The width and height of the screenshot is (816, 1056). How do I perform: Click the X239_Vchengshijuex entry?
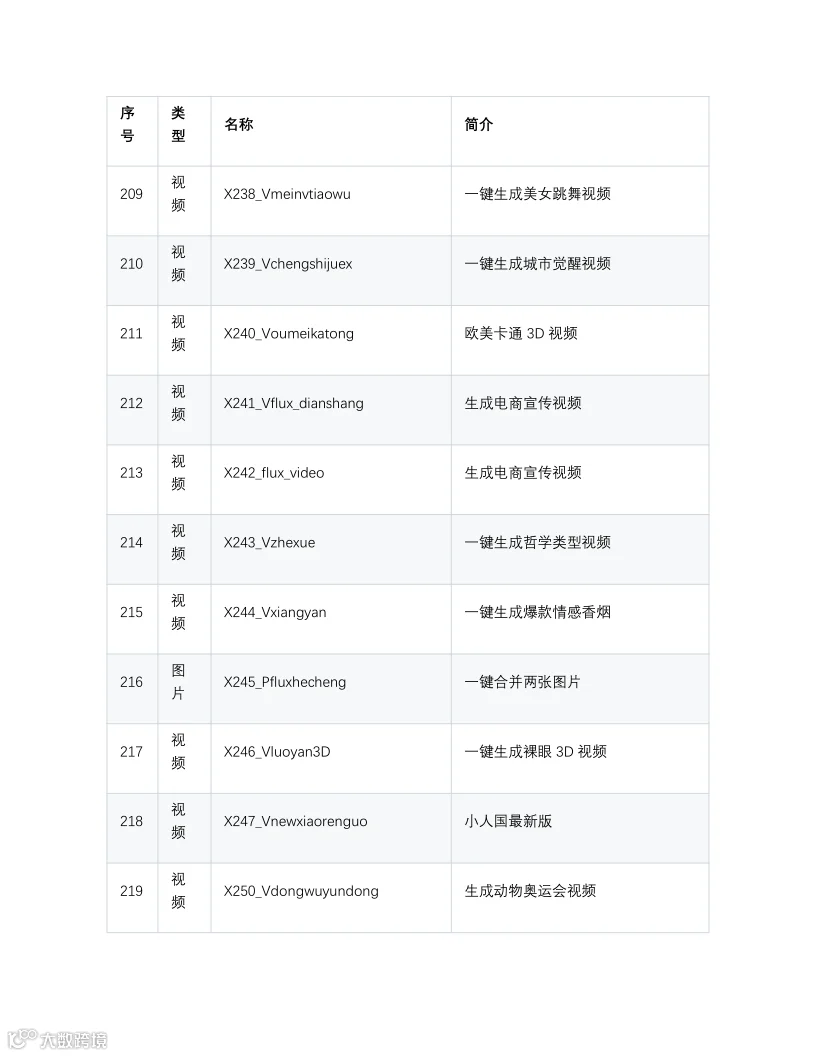point(287,264)
